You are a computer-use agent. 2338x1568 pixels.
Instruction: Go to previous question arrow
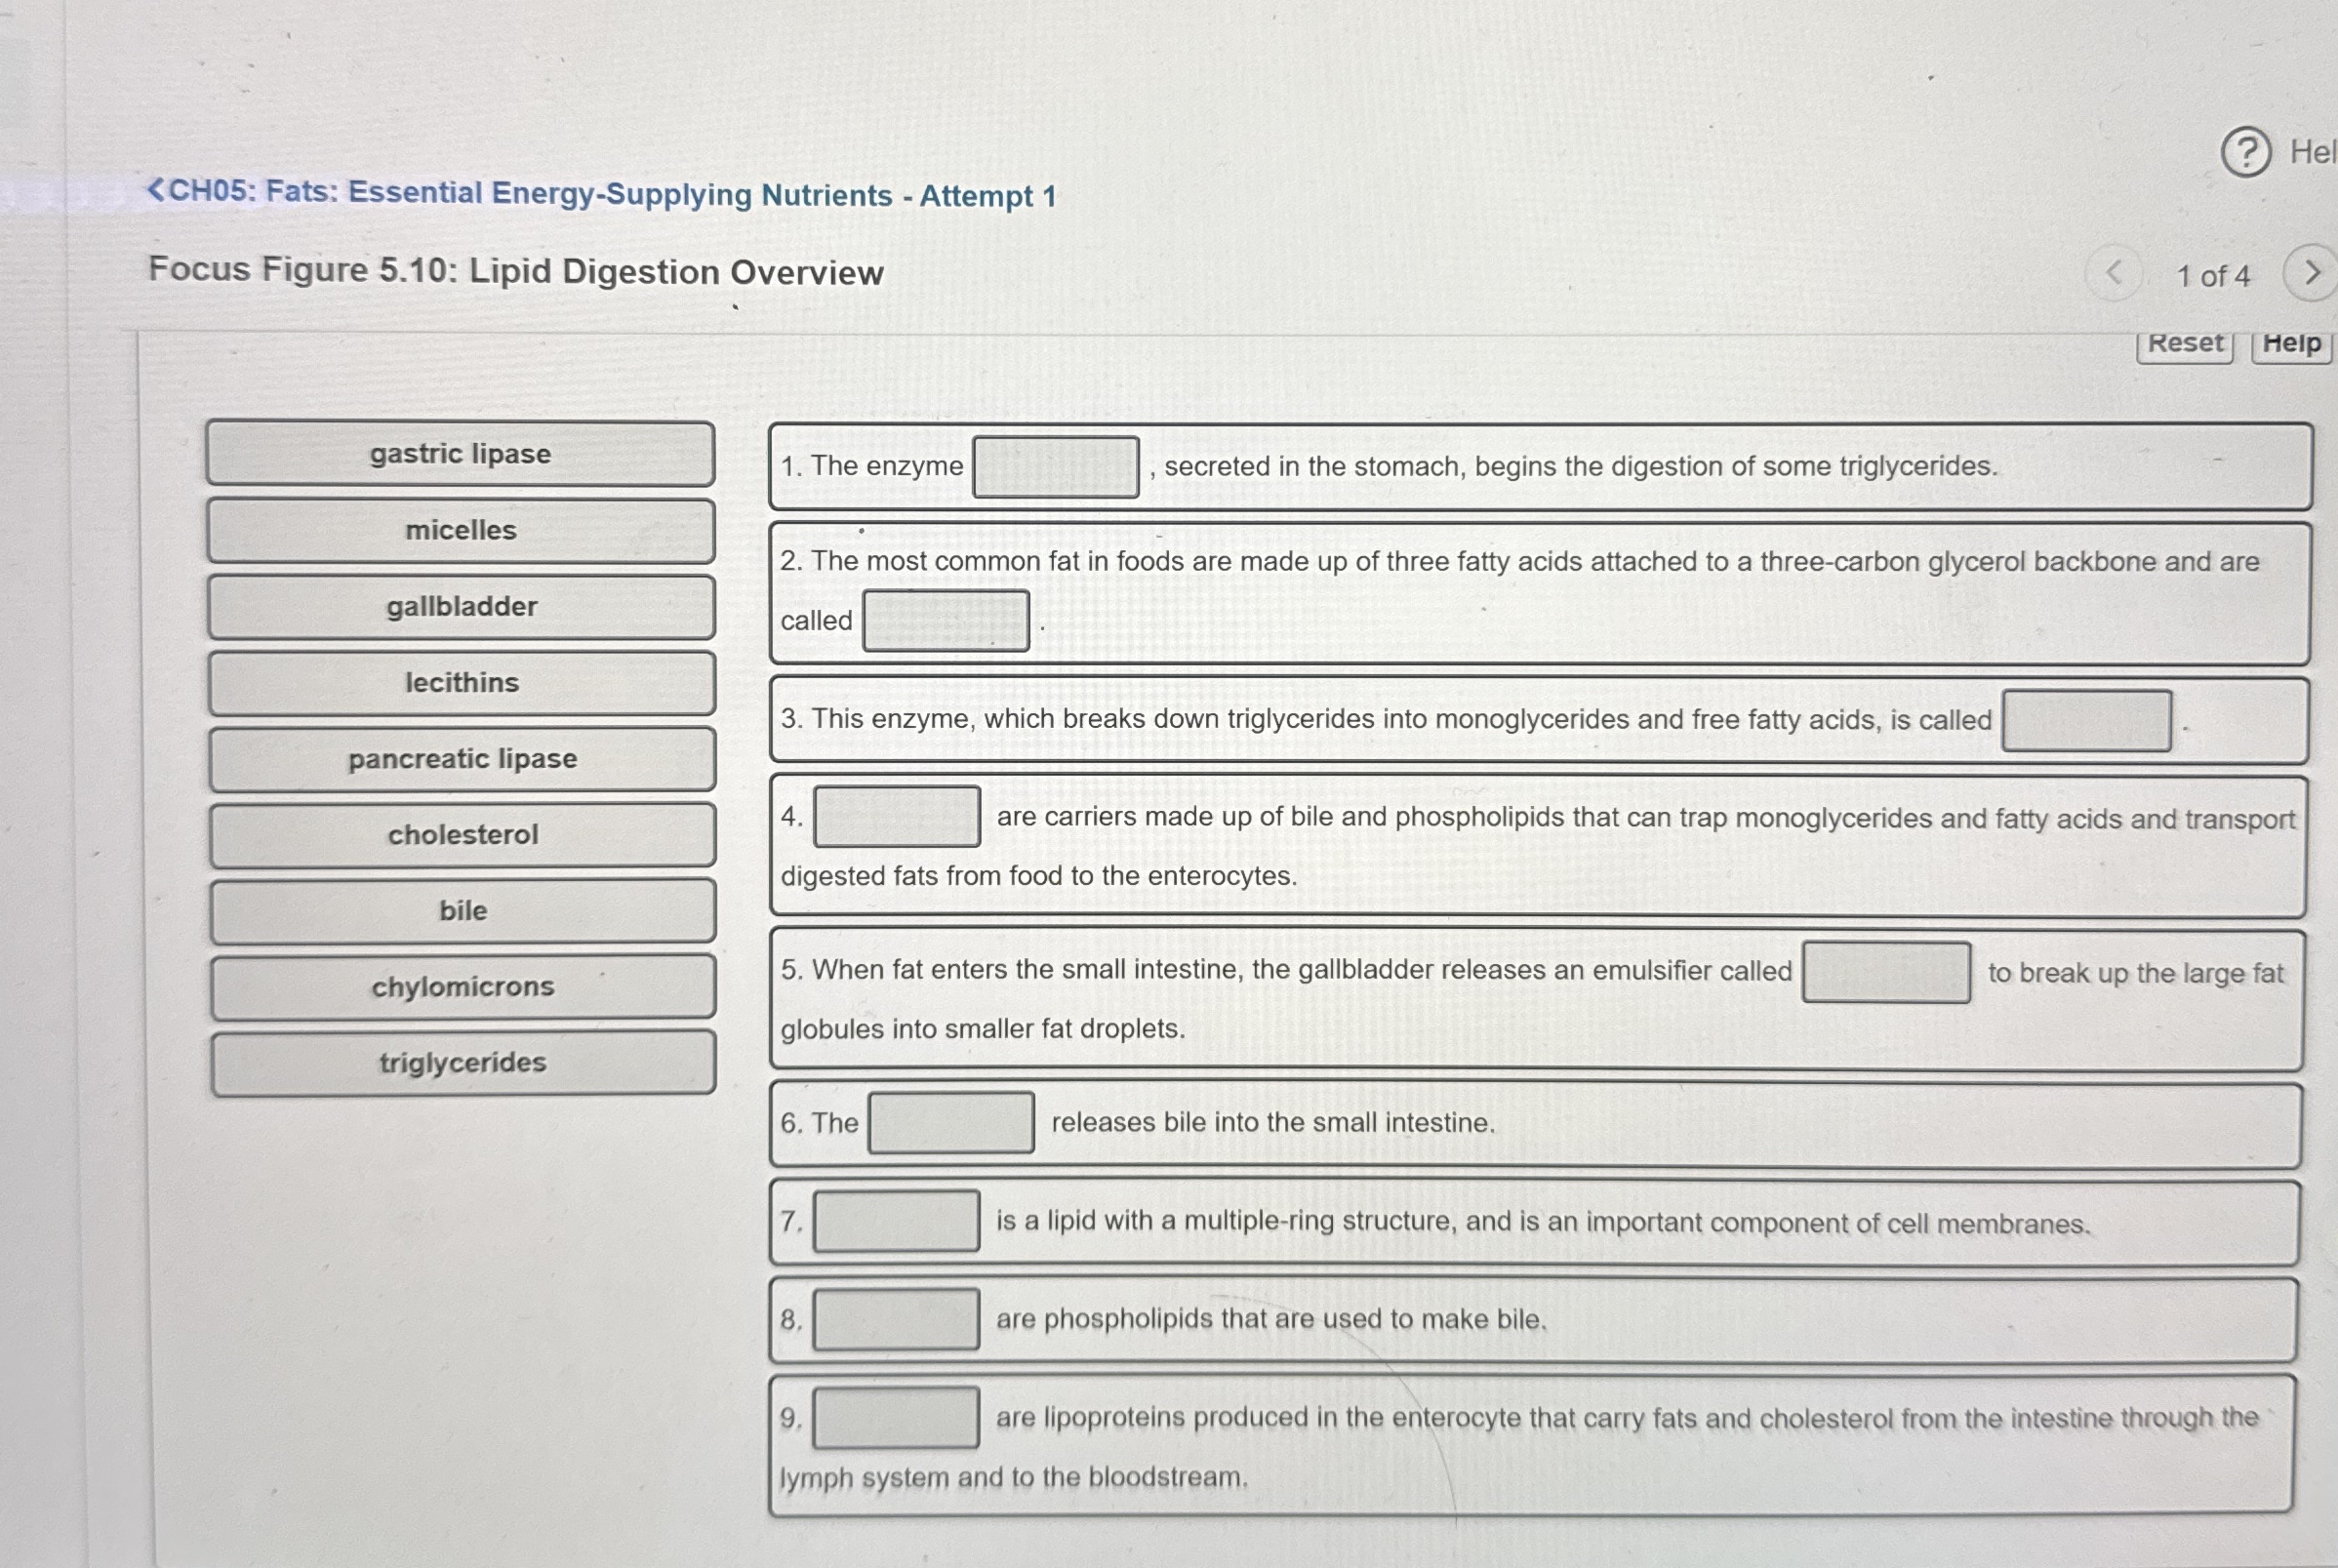2114,273
